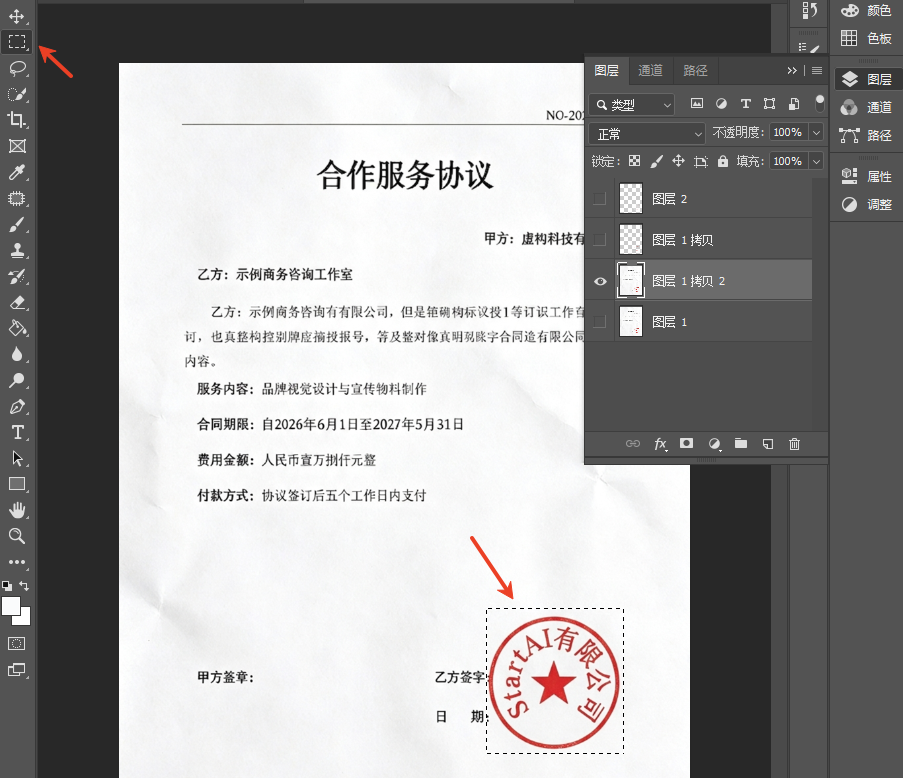Screen dimensions: 903x778
Task: Reset default foreground and background colors
Action: 7,586
